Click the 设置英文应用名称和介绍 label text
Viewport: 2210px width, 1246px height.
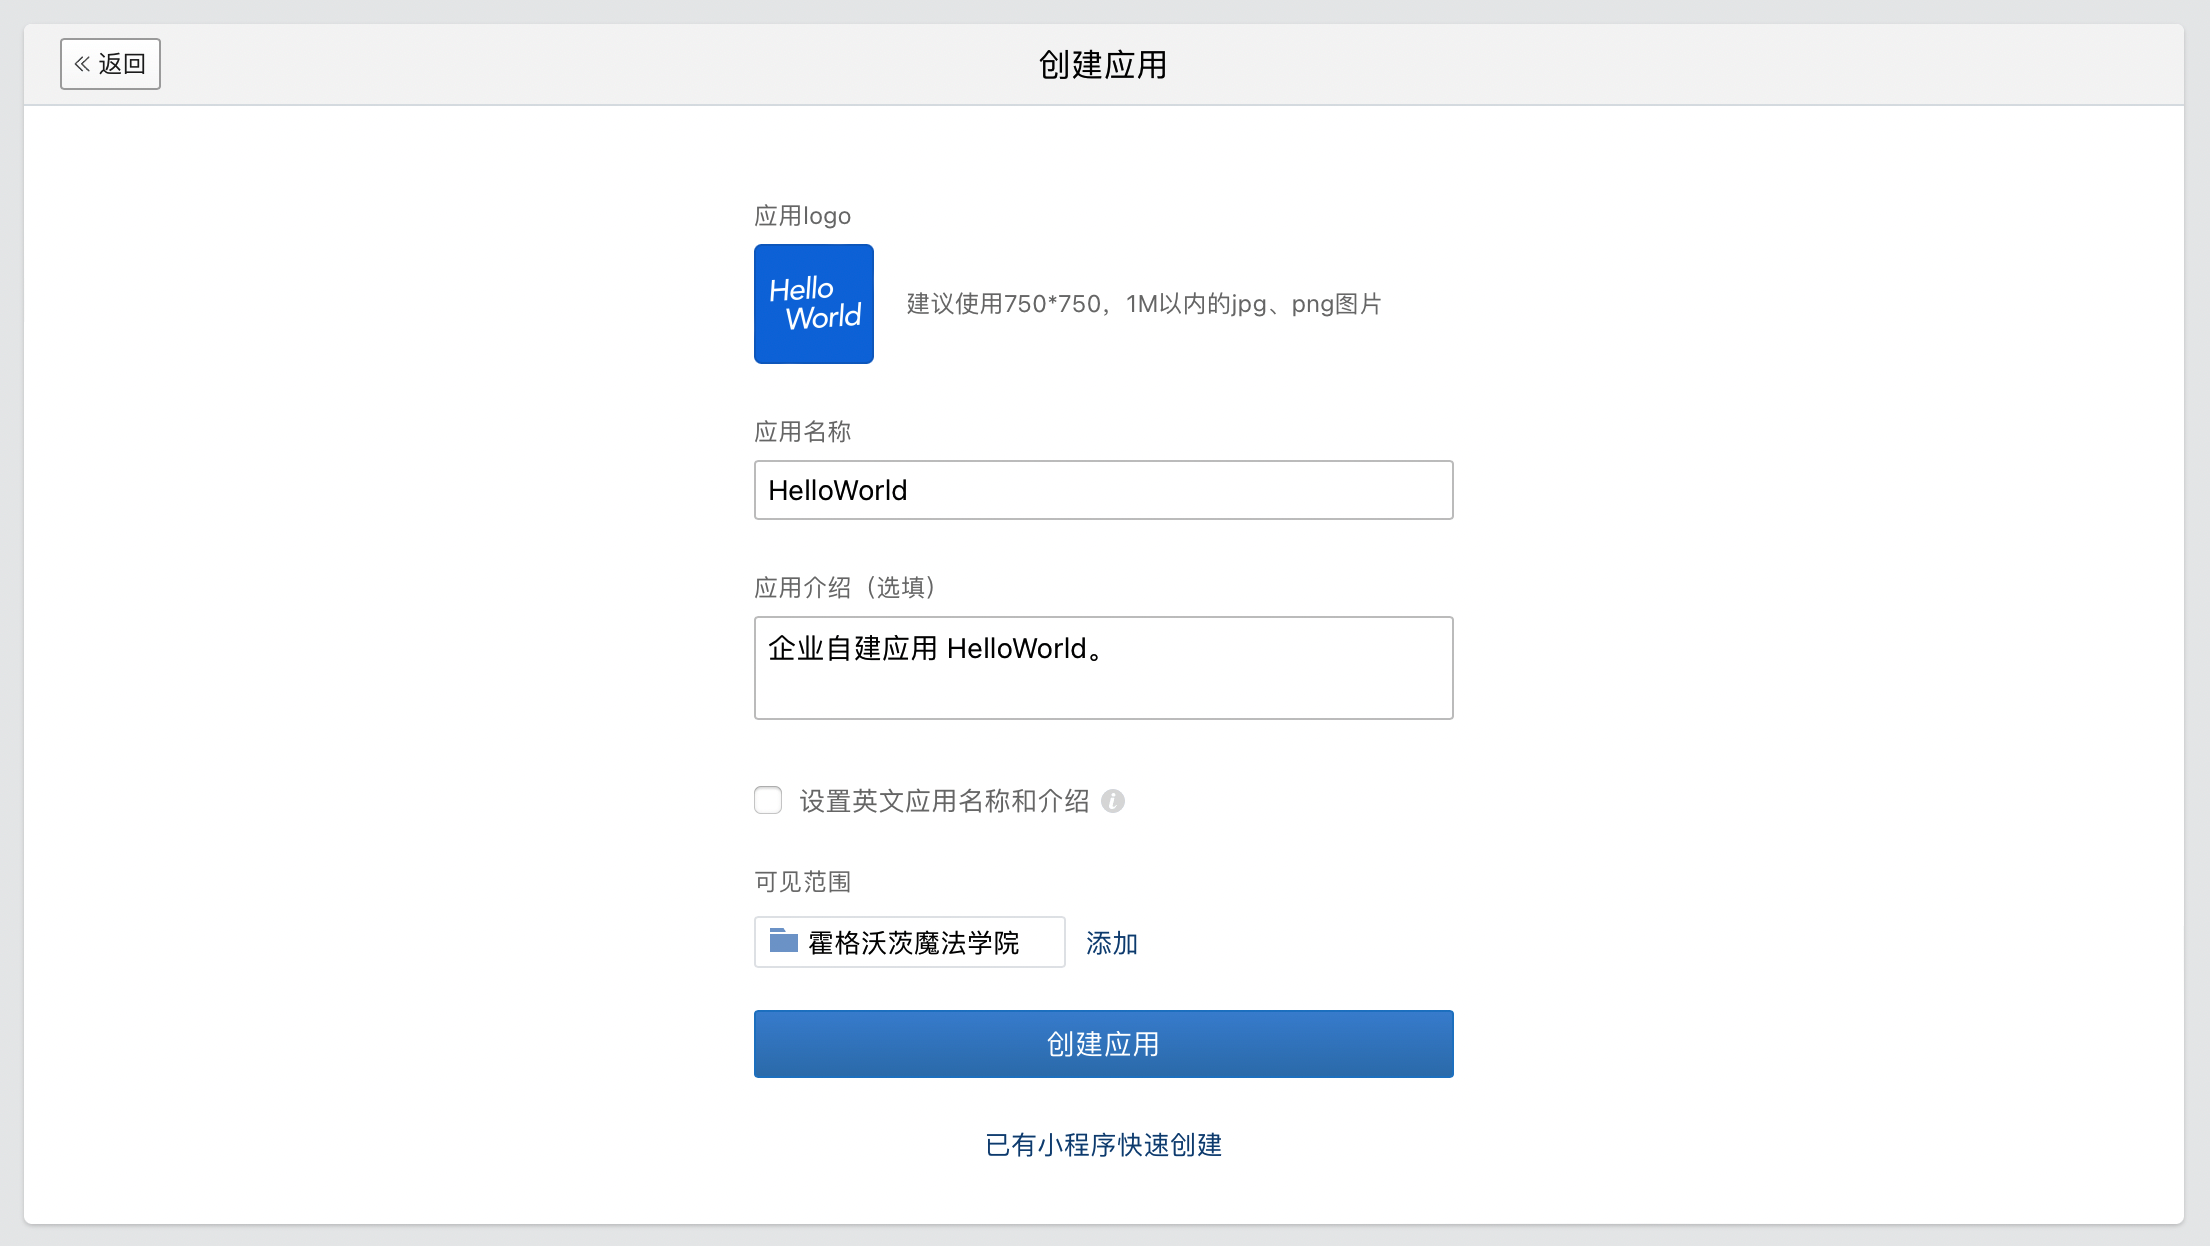[x=943, y=801]
